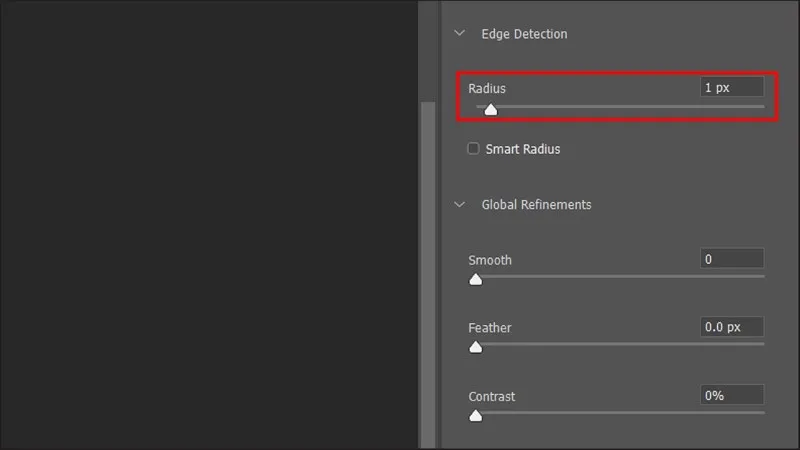The height and width of the screenshot is (450, 800).
Task: Collapse the Global Refinements section chevron
Action: coord(460,204)
